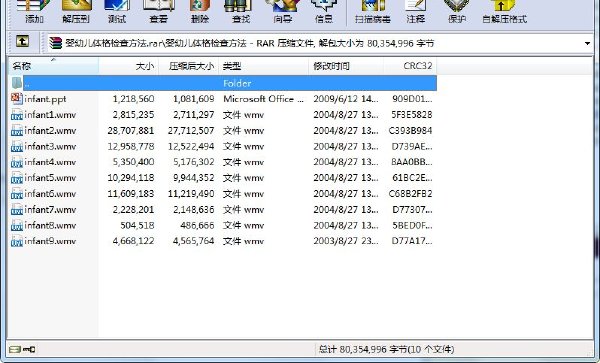Image resolution: width=600 pixels, height=363 pixels.
Task: Click date cell 2009/6/12 14...
Action: (346, 99)
